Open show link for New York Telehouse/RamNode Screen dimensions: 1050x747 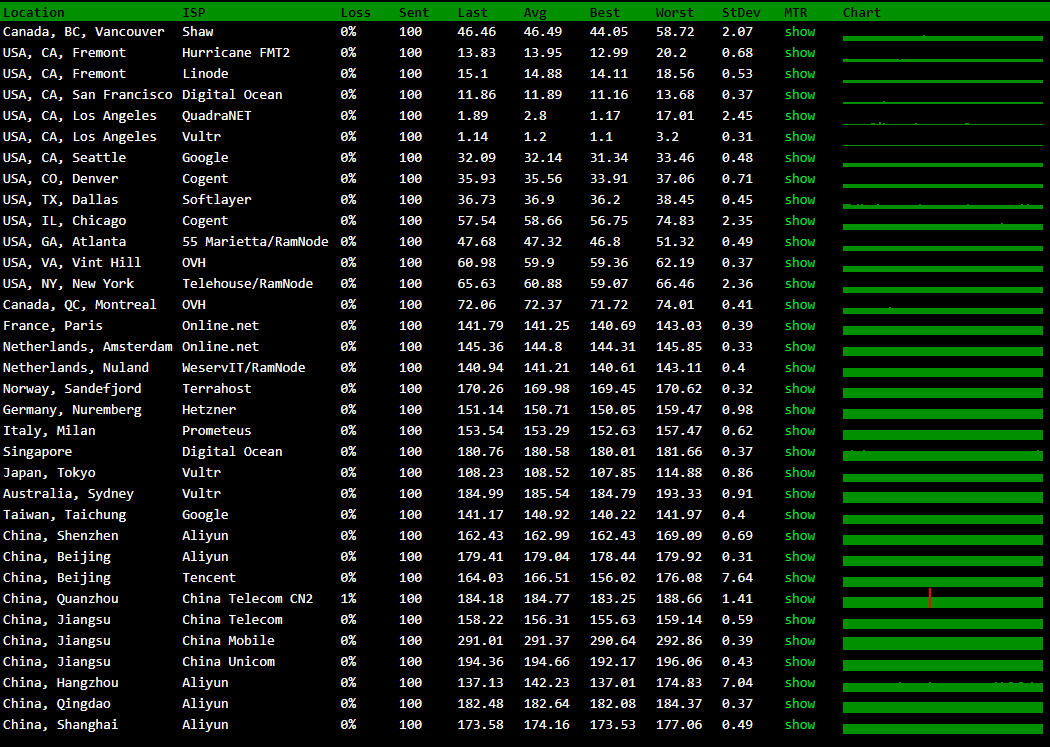[x=799, y=284]
